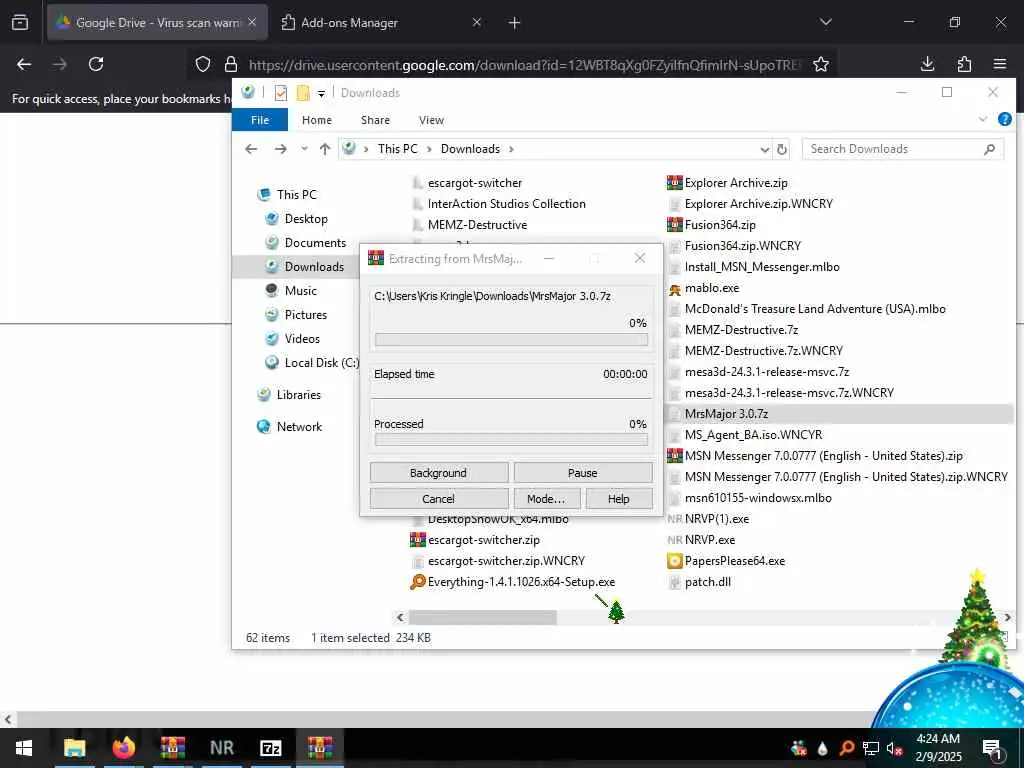Open the Firefox hamburger menu

pos(1000,64)
